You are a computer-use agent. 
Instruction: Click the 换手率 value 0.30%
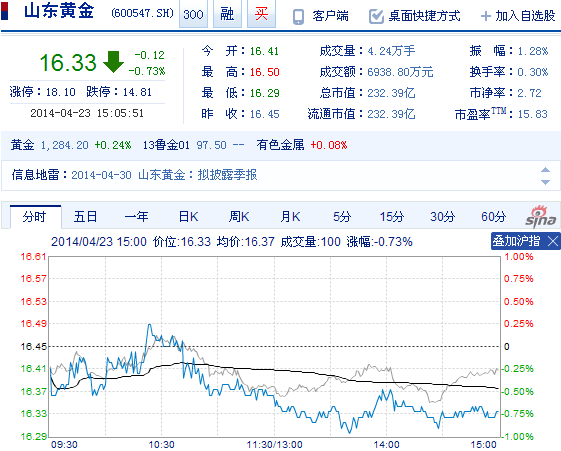pyautogui.click(x=533, y=72)
